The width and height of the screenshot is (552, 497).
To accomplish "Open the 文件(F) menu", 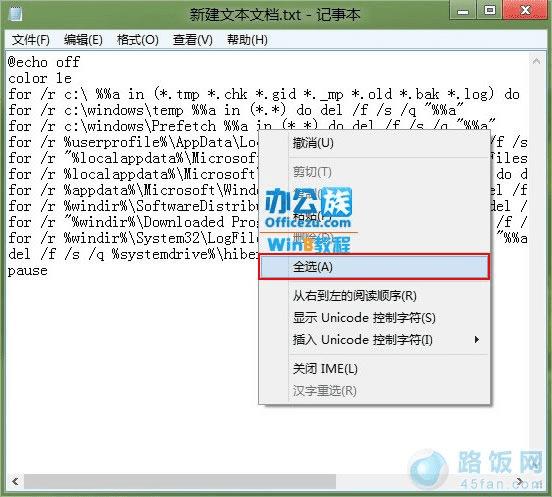I will pos(31,40).
